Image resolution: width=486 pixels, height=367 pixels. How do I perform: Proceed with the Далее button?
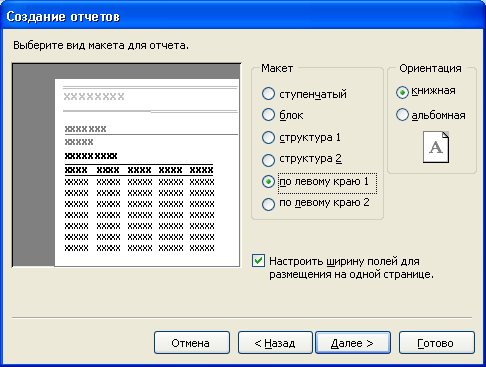pyautogui.click(x=353, y=342)
